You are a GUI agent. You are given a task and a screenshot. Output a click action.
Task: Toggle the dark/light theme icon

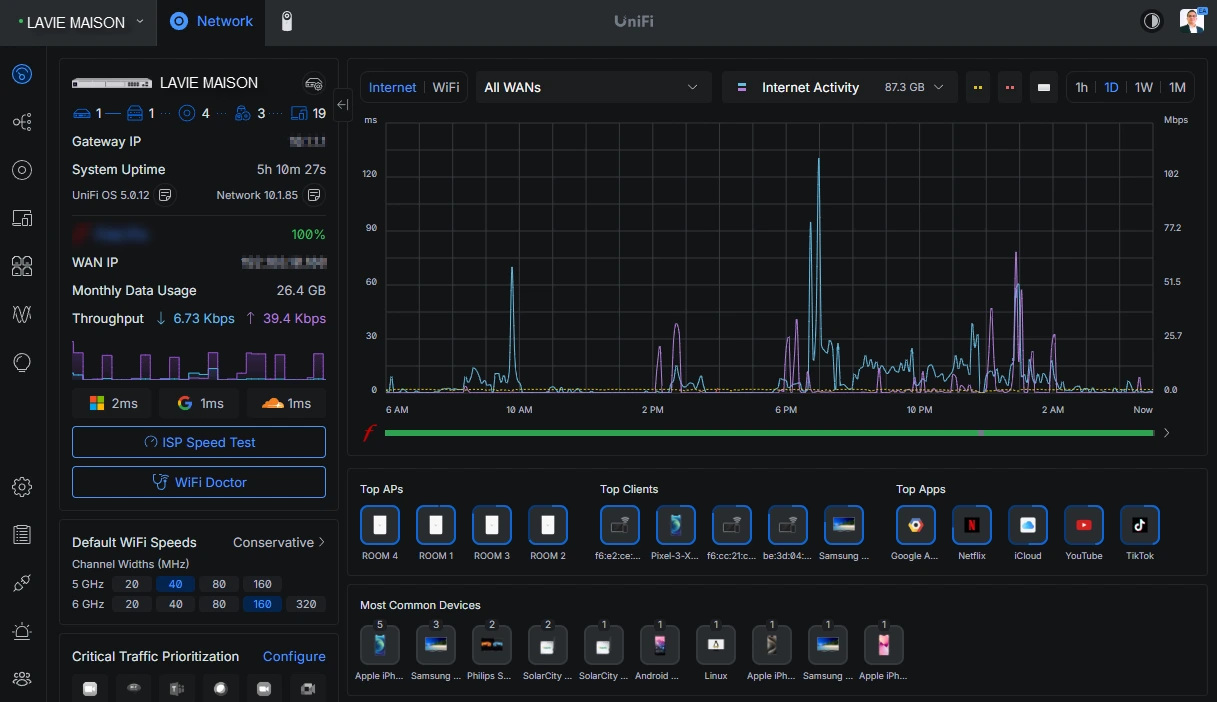click(1152, 22)
